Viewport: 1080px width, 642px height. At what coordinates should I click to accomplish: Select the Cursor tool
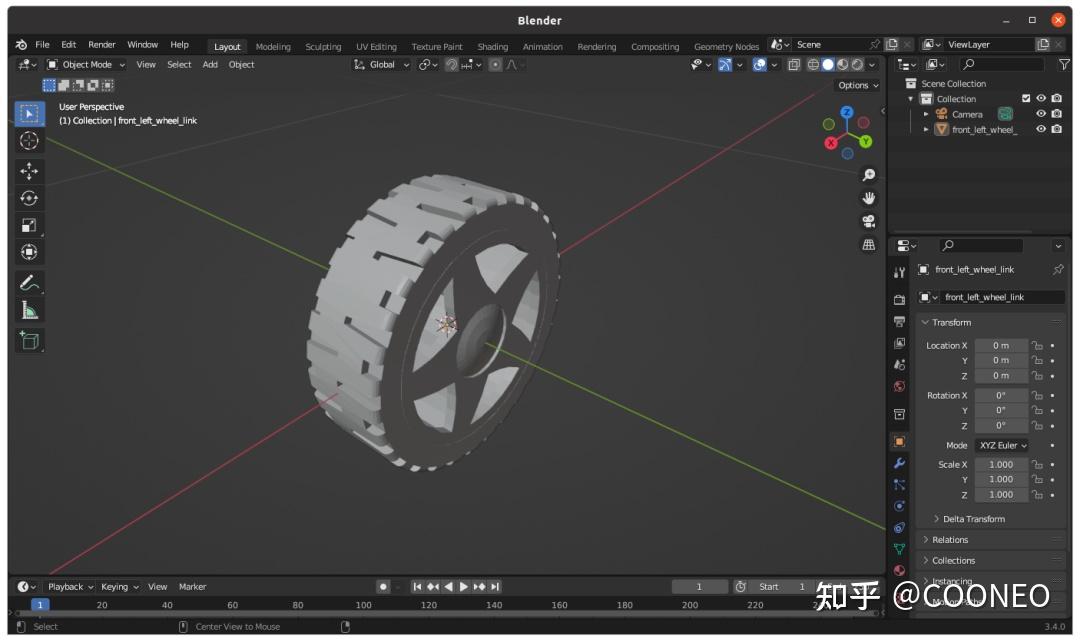[29, 141]
